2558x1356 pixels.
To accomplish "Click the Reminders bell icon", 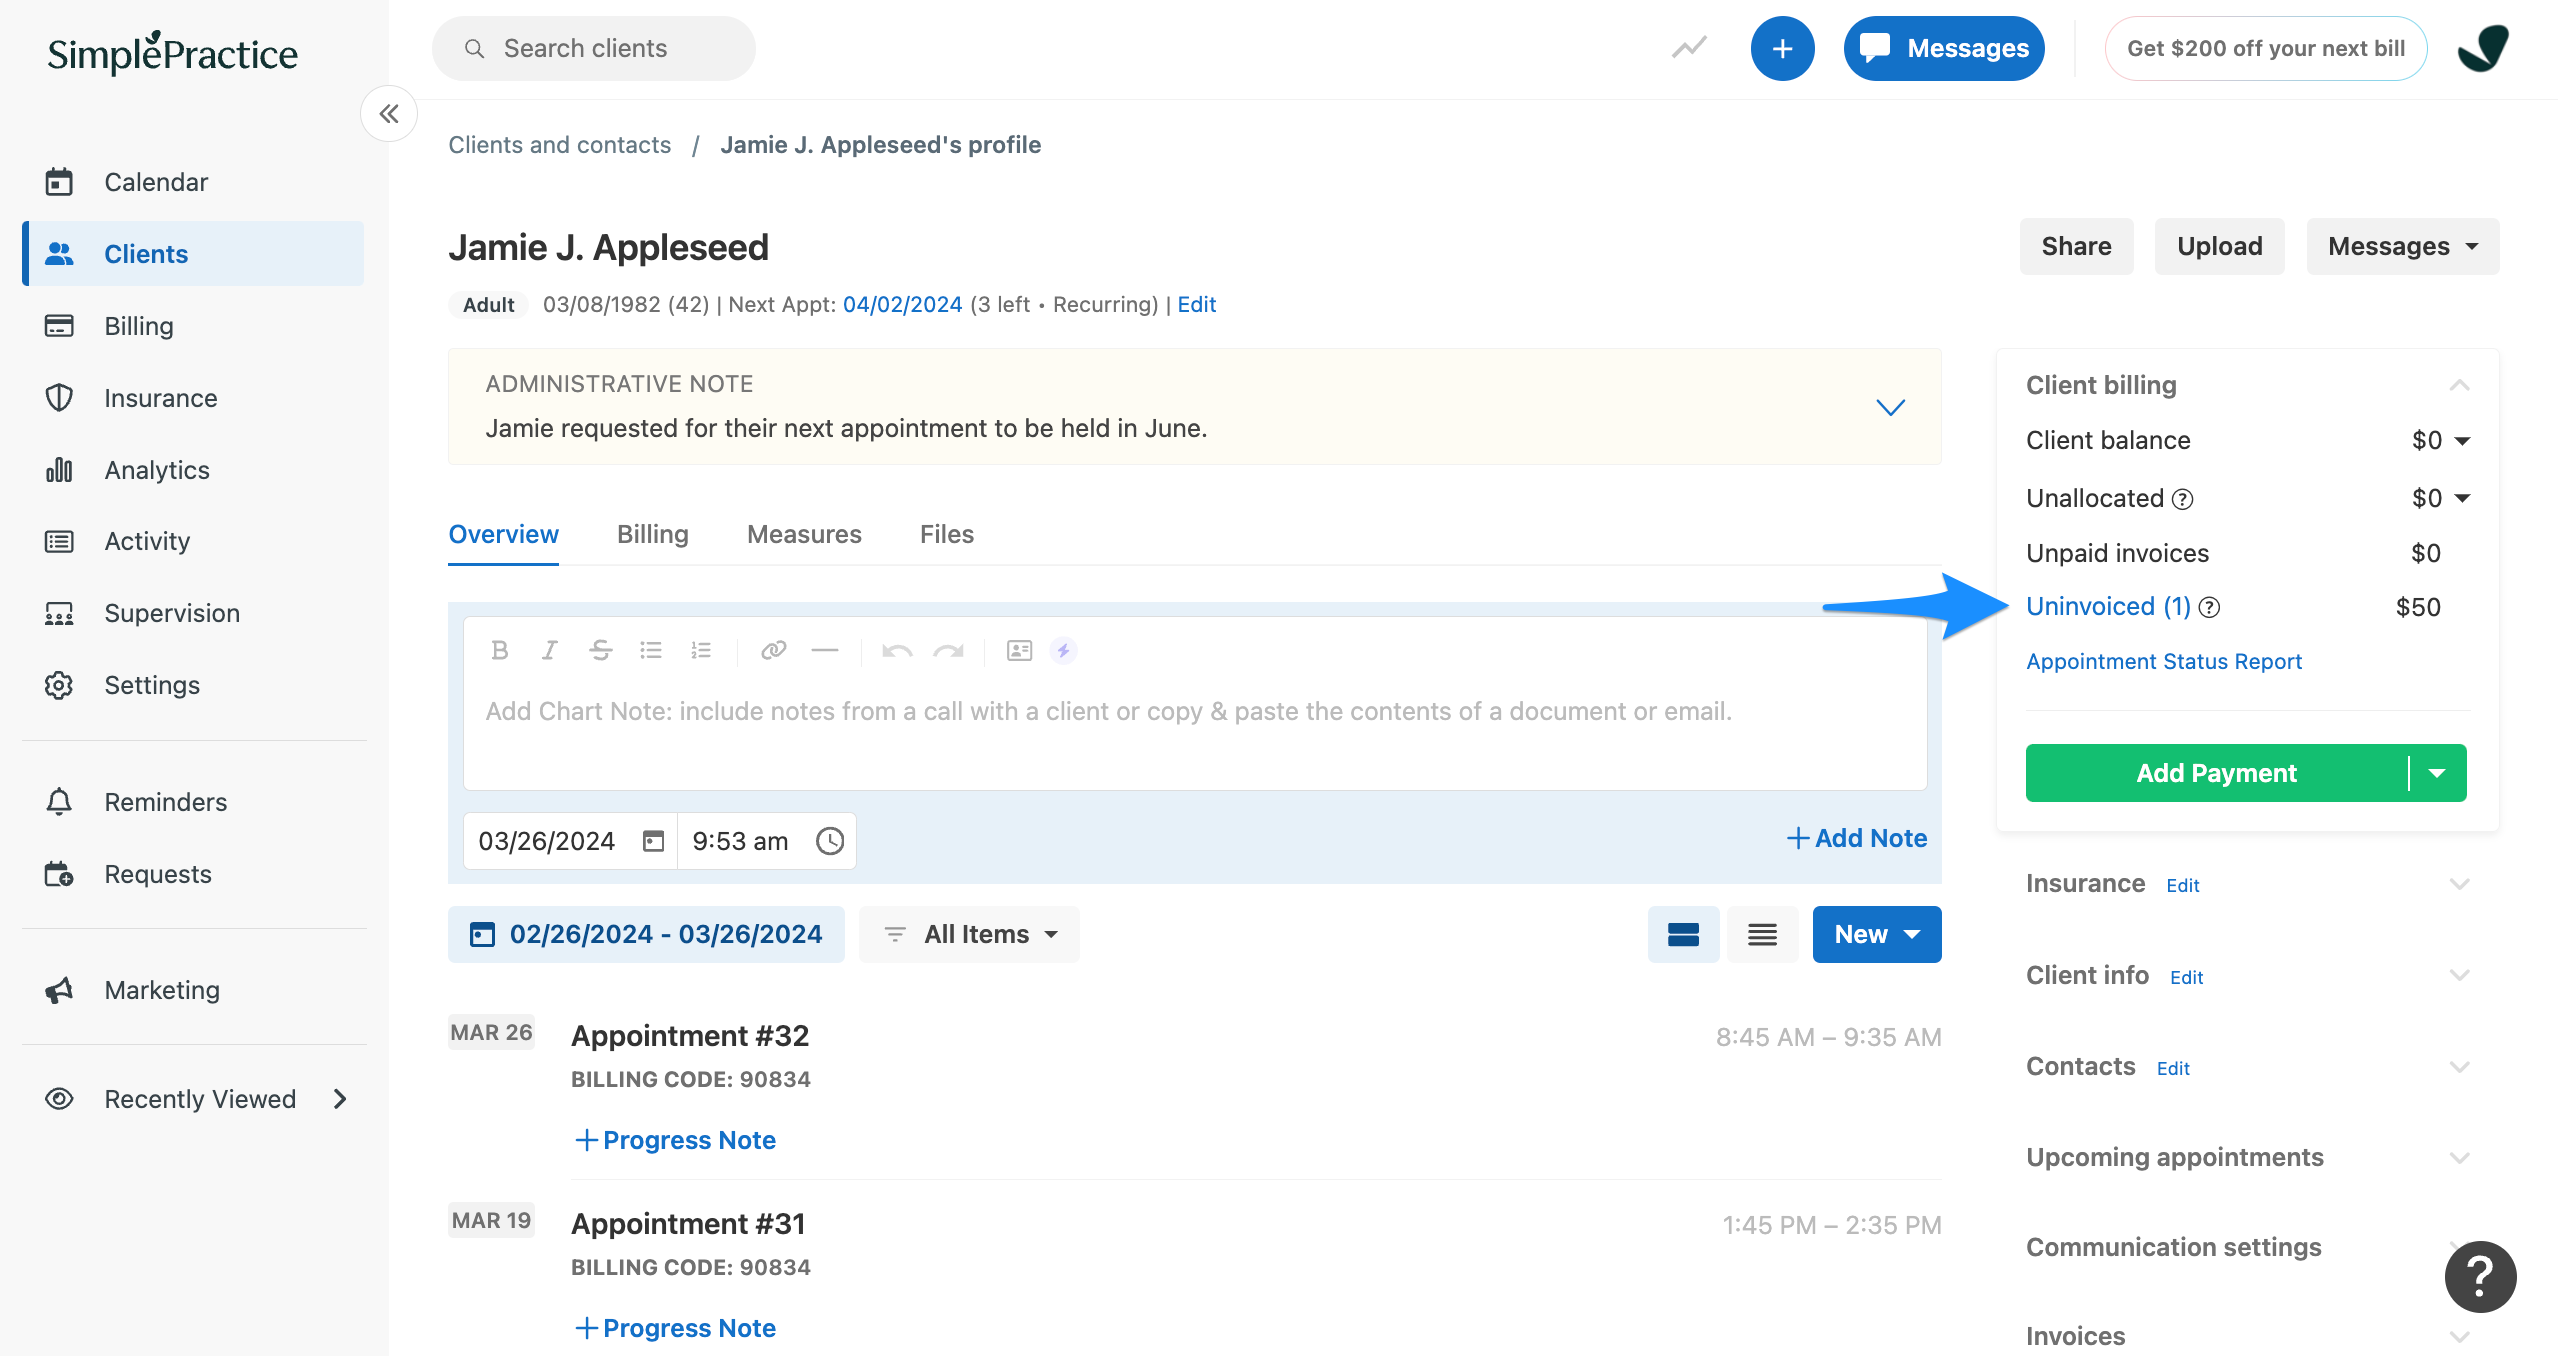I will tap(59, 802).
